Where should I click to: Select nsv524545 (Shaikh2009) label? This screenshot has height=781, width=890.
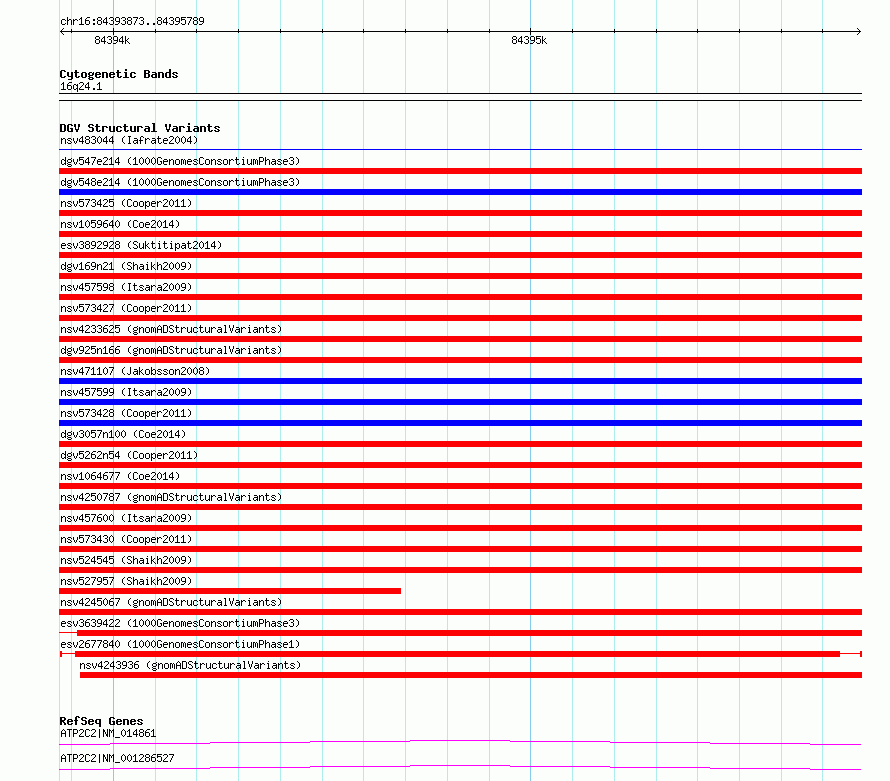[x=126, y=560]
